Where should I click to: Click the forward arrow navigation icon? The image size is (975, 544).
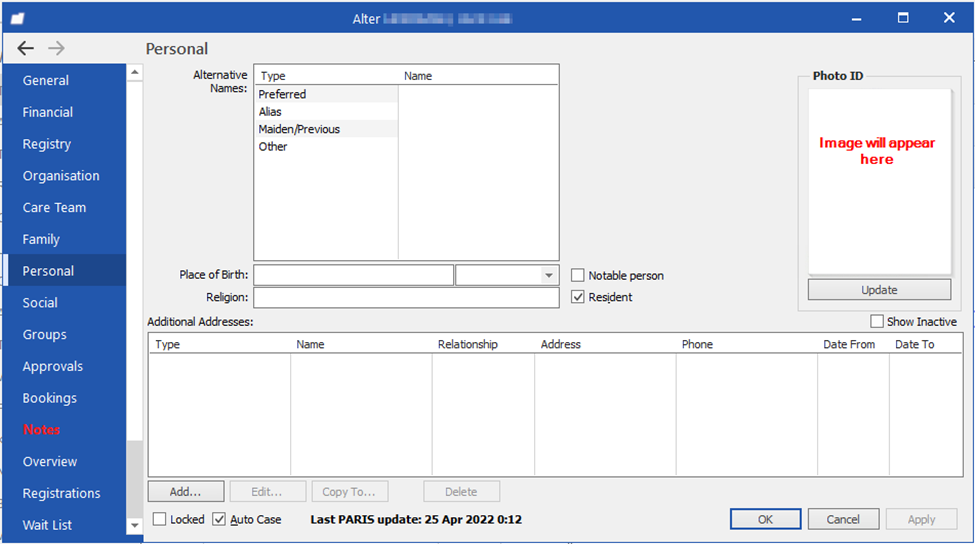[56, 49]
